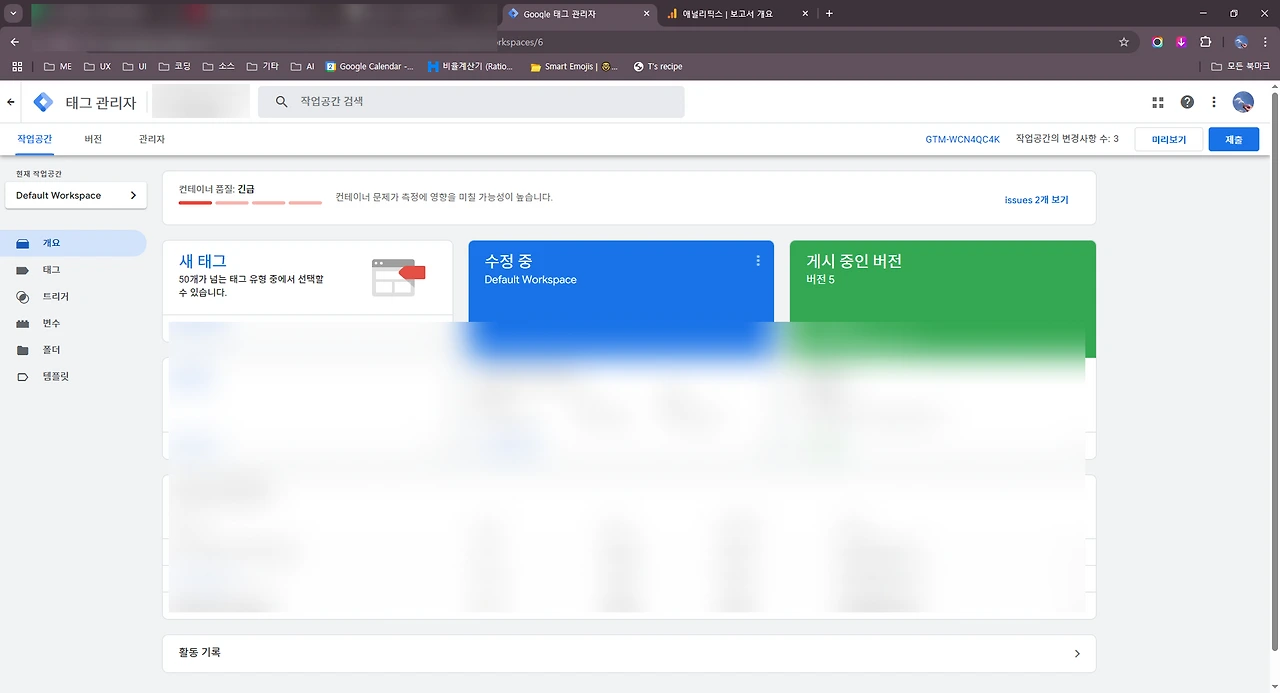1280x693 pixels.
Task: Click the help question mark icon
Action: pyautogui.click(x=1186, y=101)
